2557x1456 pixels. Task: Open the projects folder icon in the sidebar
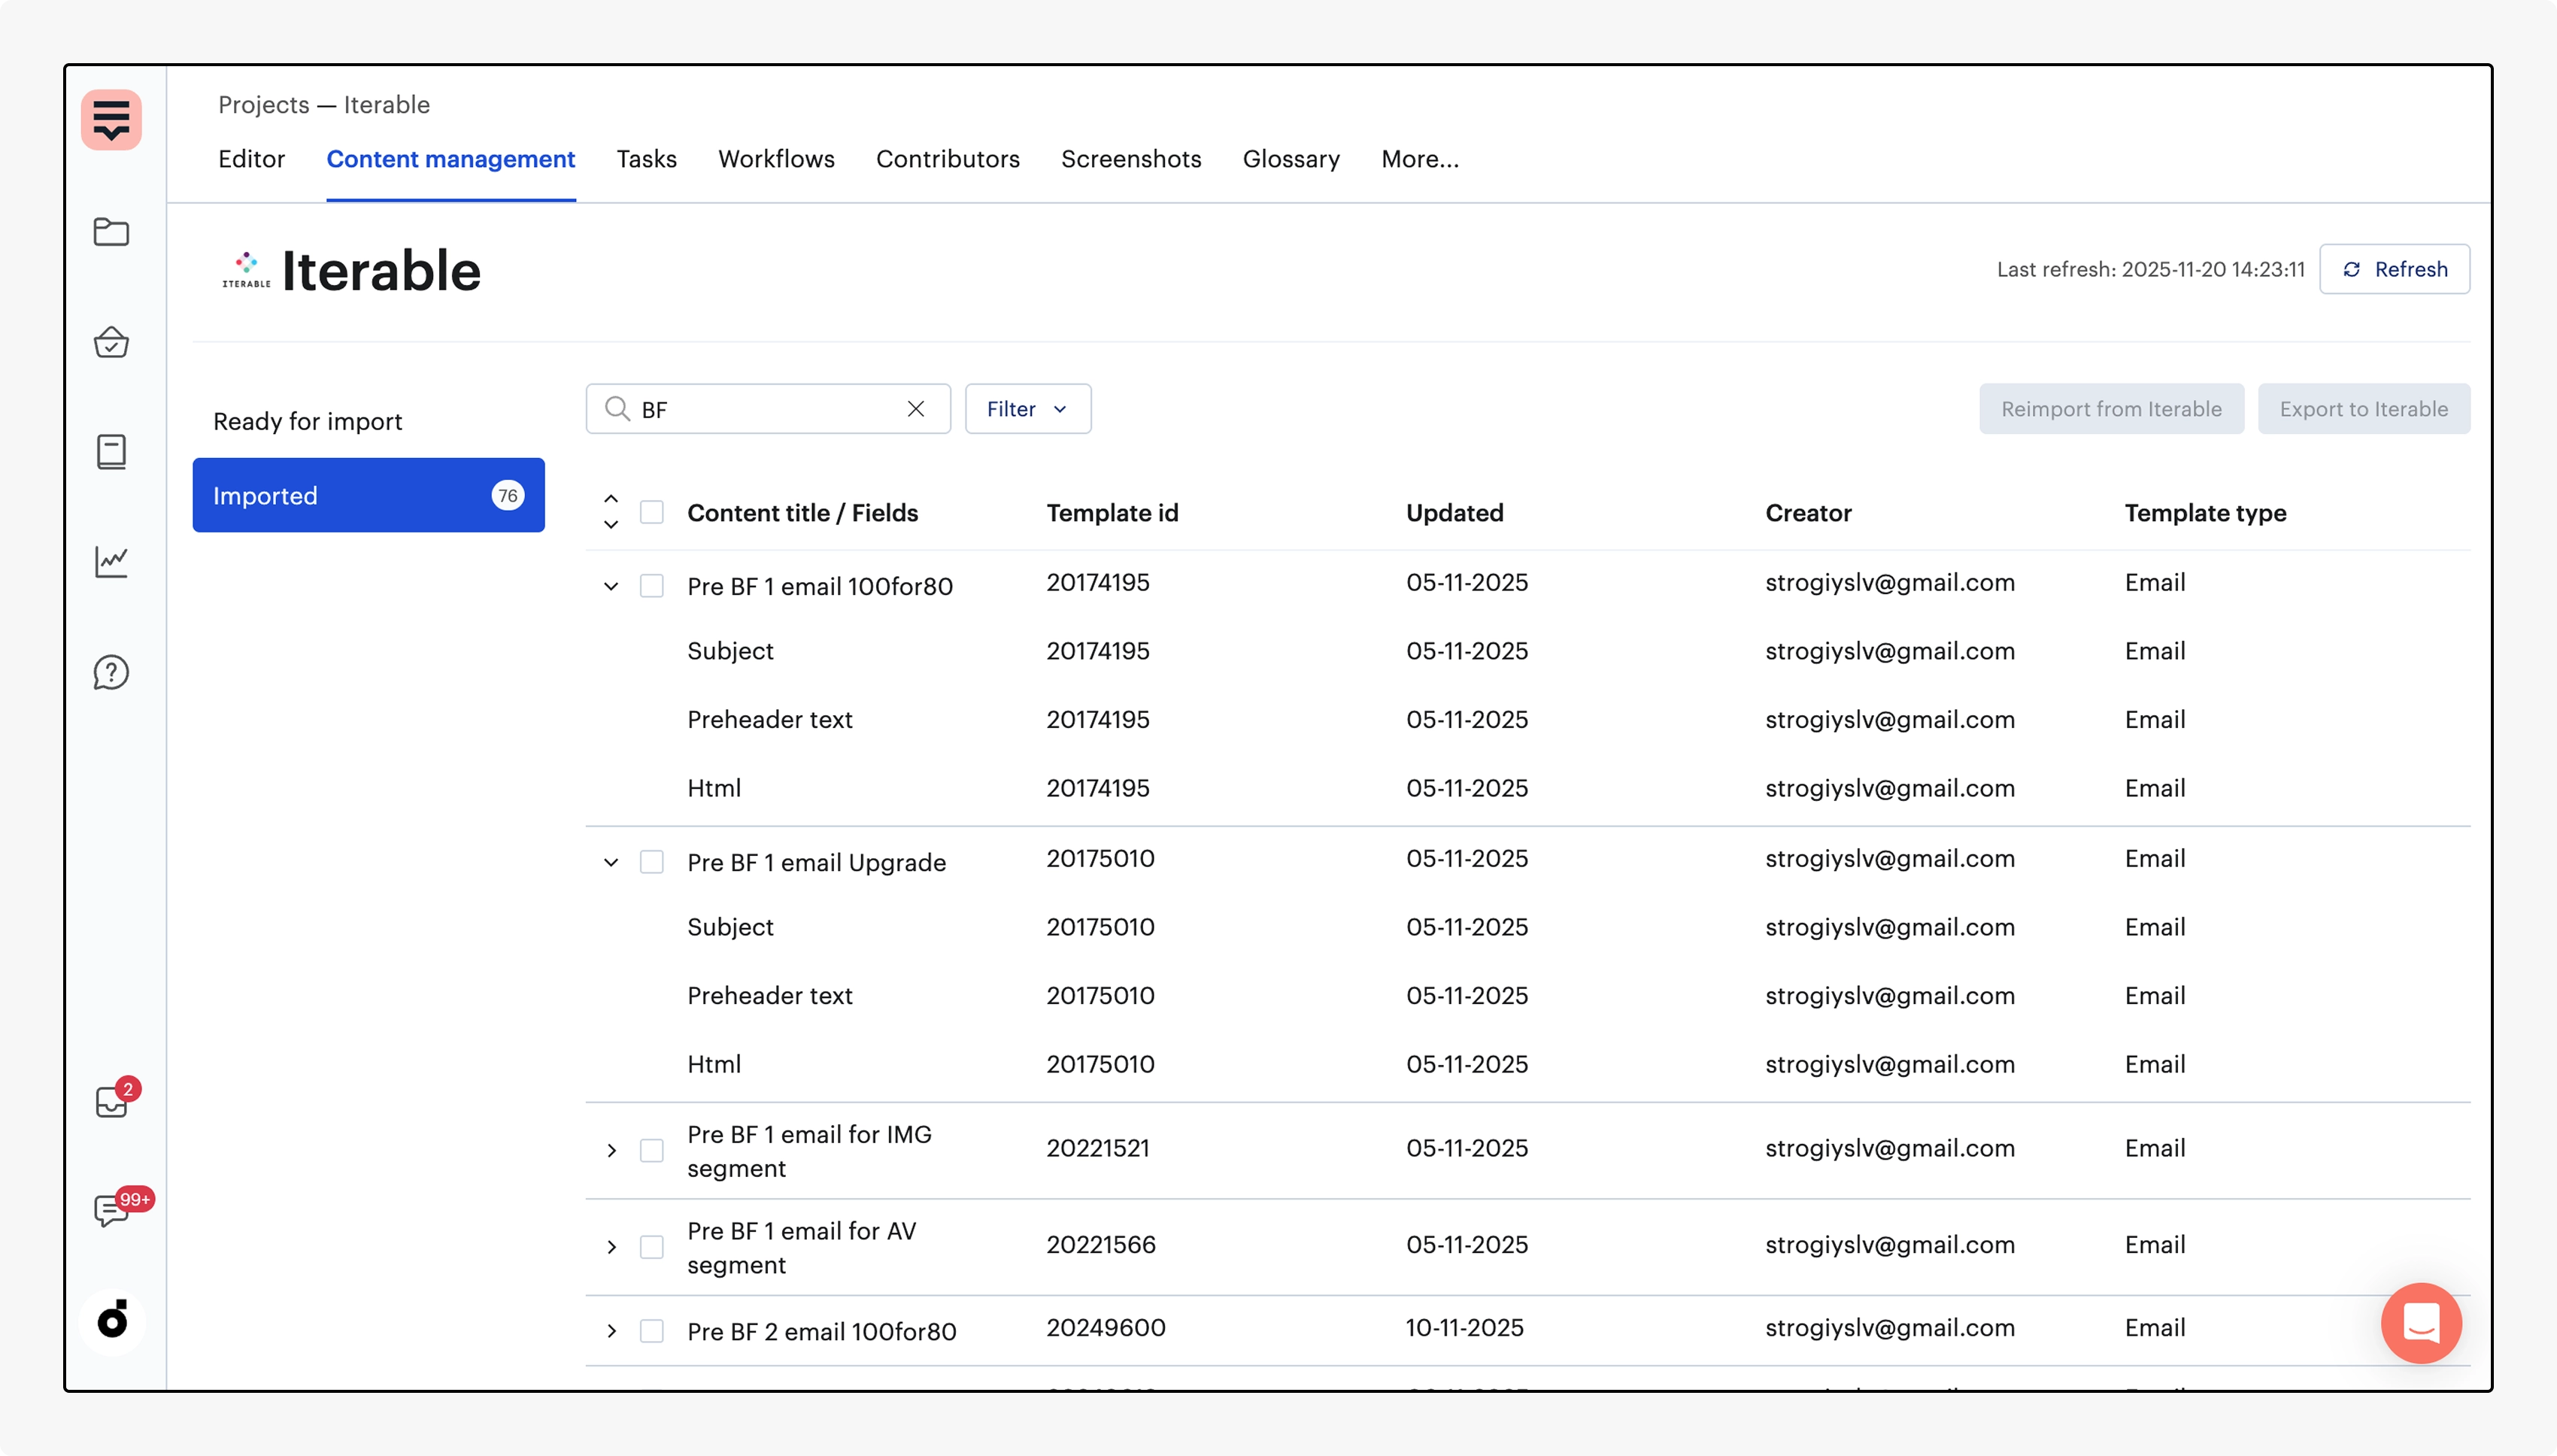pos(111,232)
